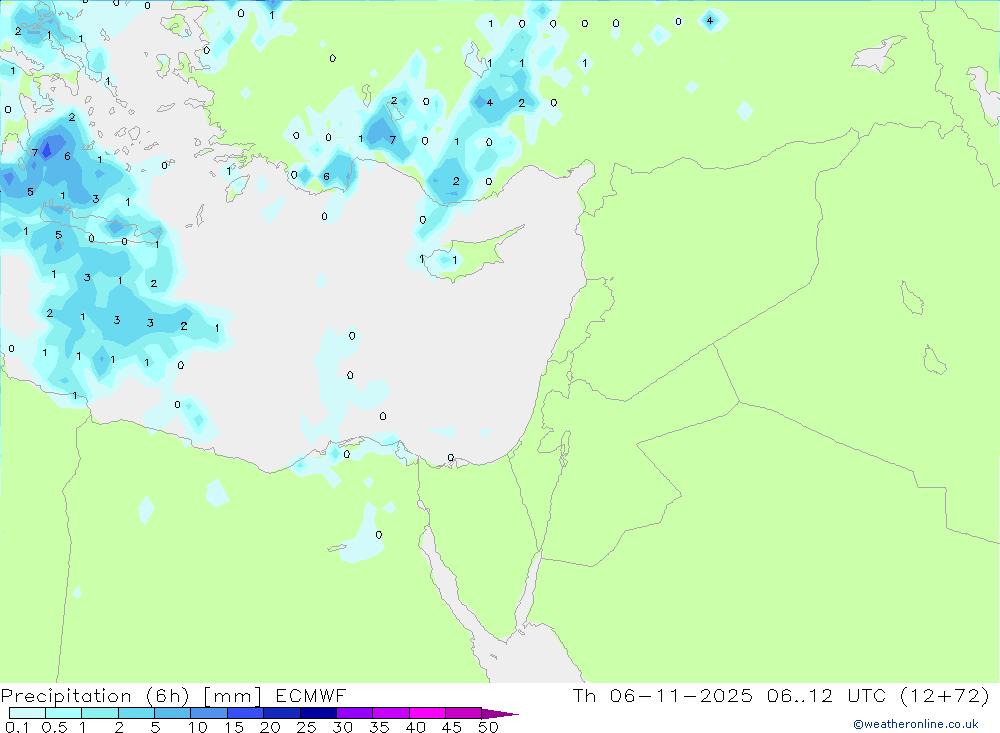1000x733 pixels.
Task: Click legend scale label '50'
Action: point(488,727)
